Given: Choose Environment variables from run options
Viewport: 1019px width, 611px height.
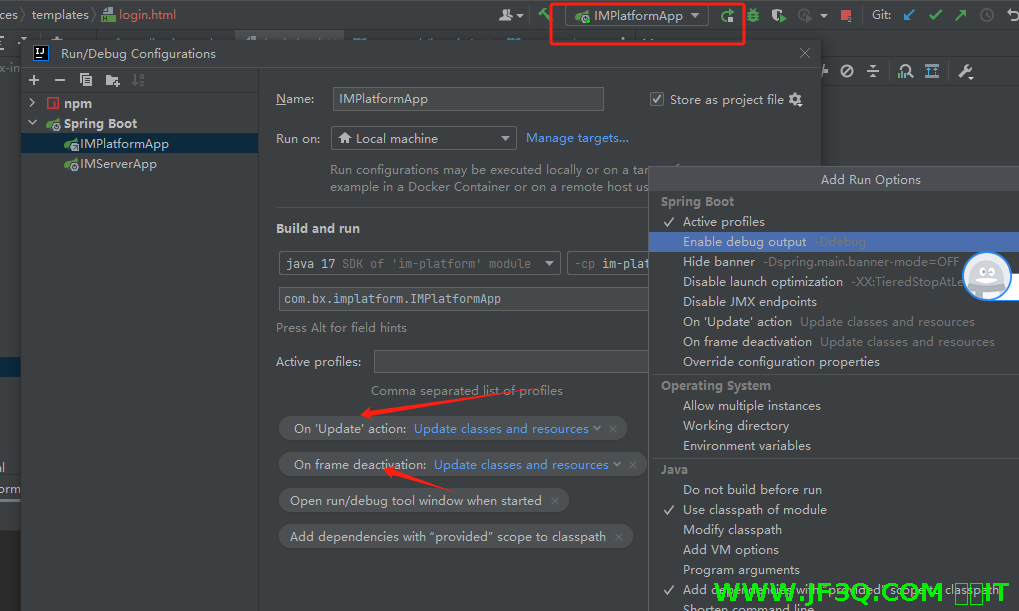Looking at the screenshot, I should (x=746, y=446).
